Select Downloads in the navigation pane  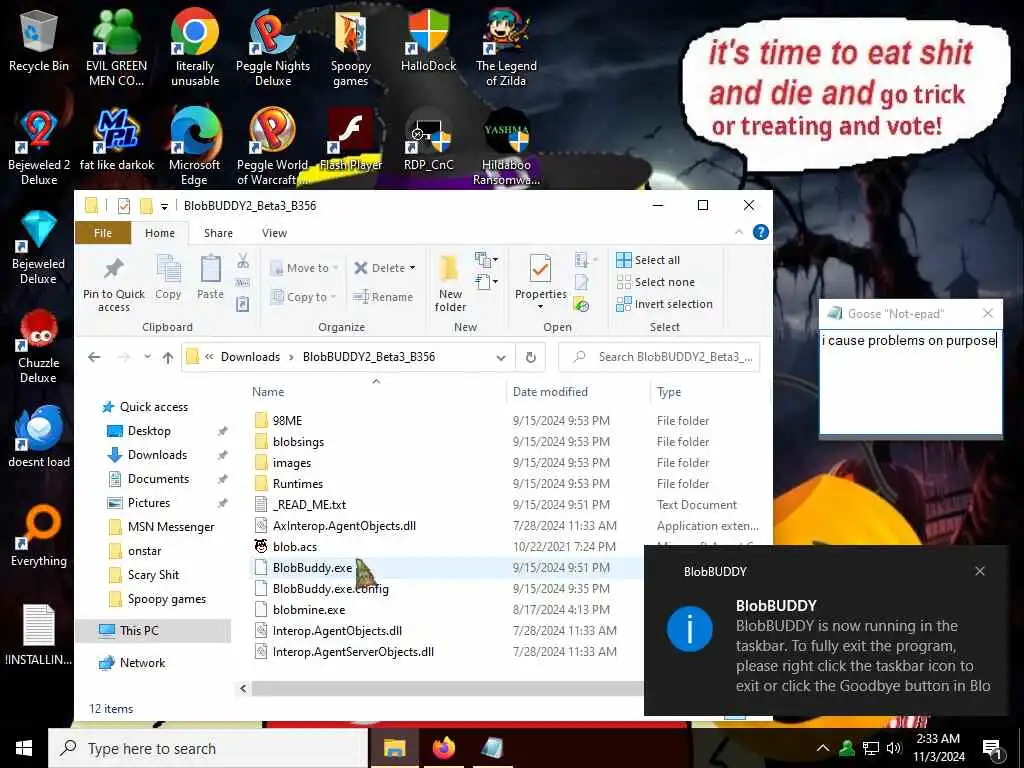[x=157, y=455]
